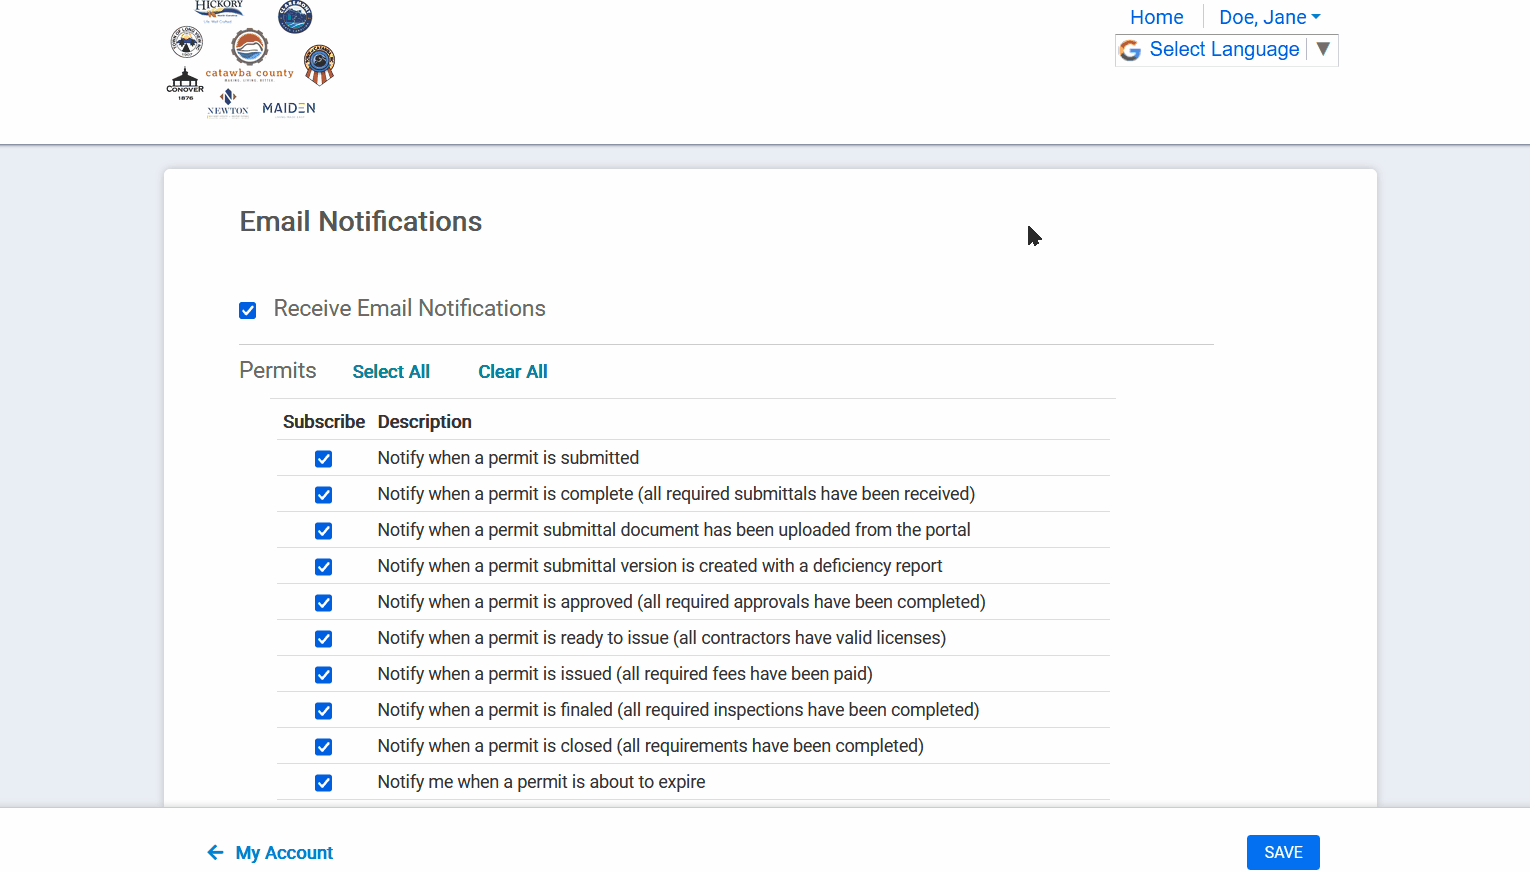The image size is (1530, 872).
Task: Toggle the permit about to expire checkbox
Action: pyautogui.click(x=323, y=783)
